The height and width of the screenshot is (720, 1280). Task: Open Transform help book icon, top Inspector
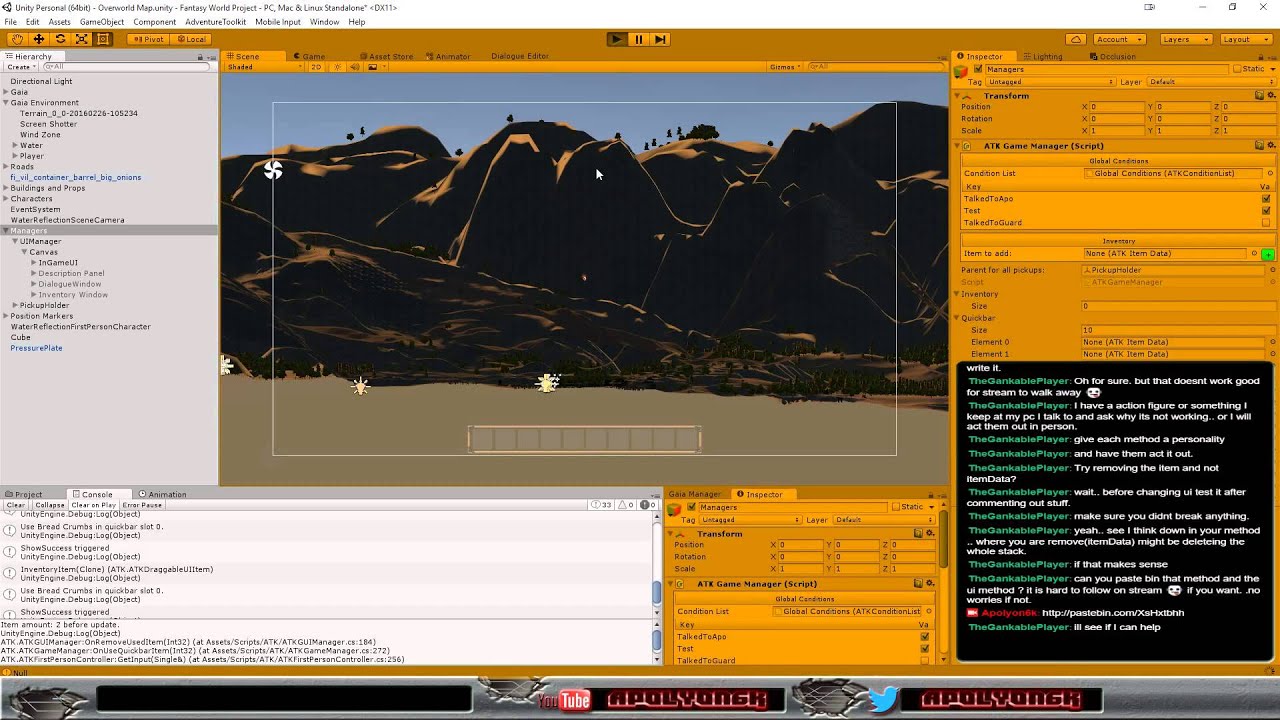(x=1260, y=96)
